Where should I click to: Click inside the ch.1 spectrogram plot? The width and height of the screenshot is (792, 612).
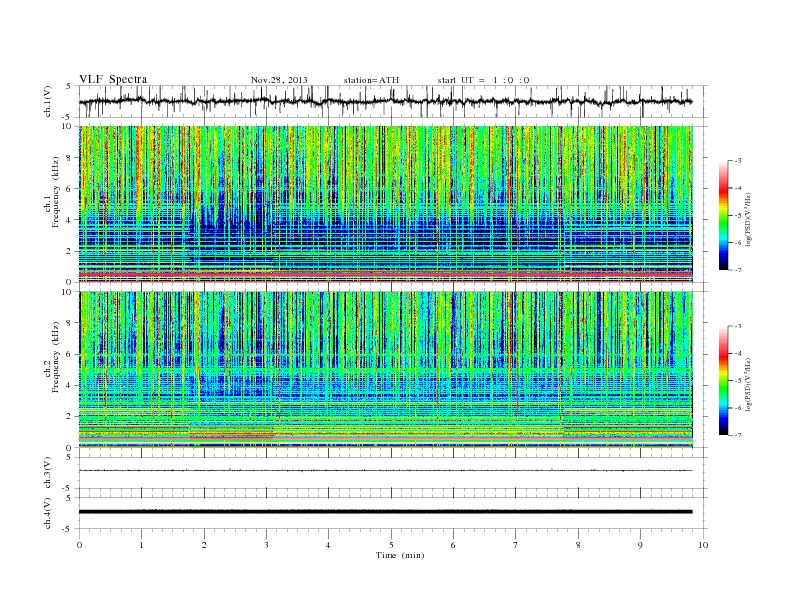click(x=386, y=204)
